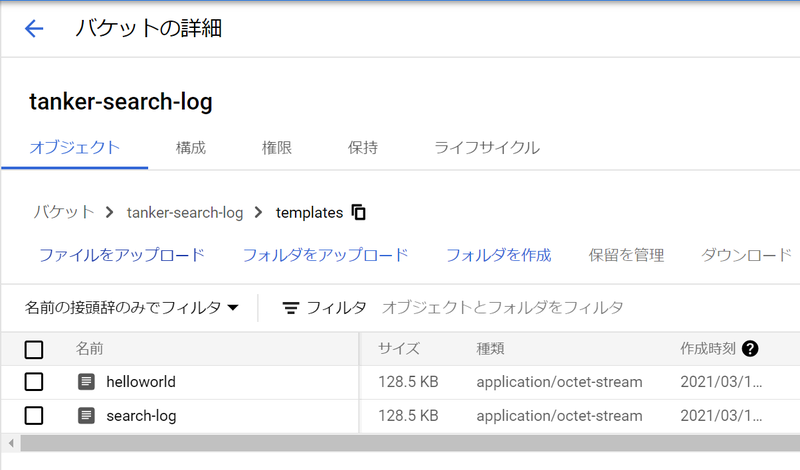Click the filter lines icon
Image resolution: width=800 pixels, height=470 pixels.
tap(291, 308)
